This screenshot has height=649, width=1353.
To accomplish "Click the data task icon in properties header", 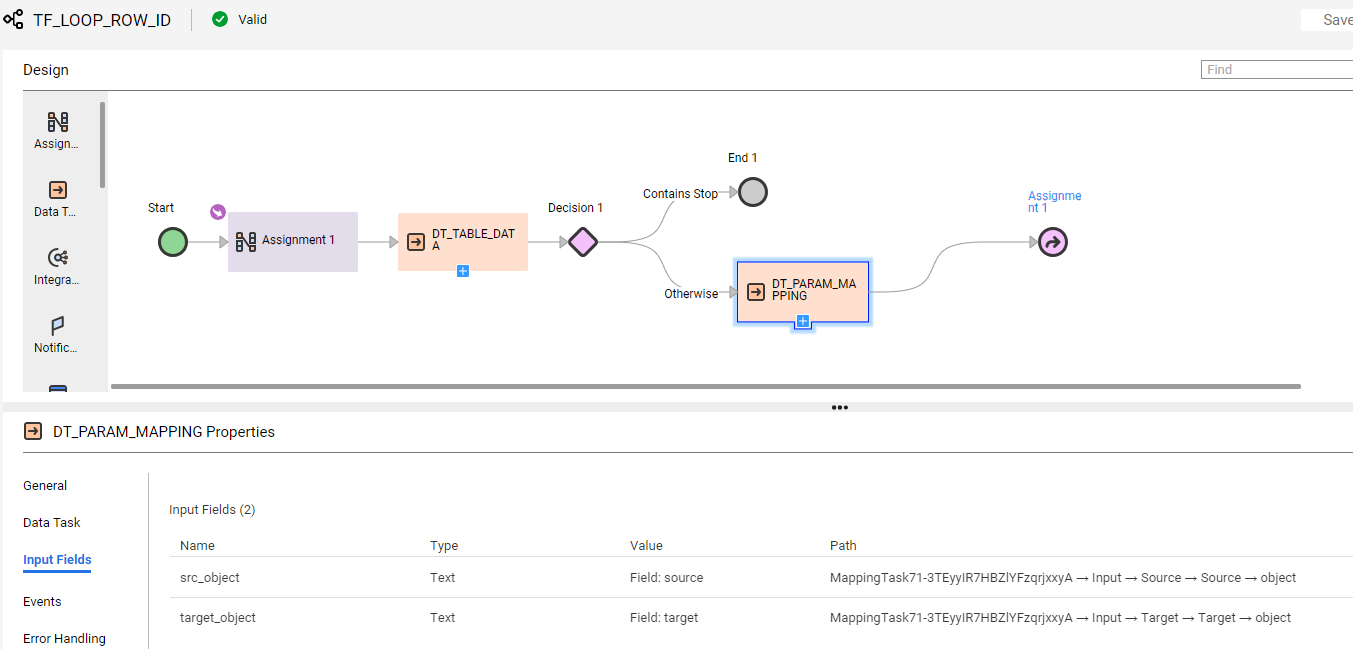I will tap(33, 432).
